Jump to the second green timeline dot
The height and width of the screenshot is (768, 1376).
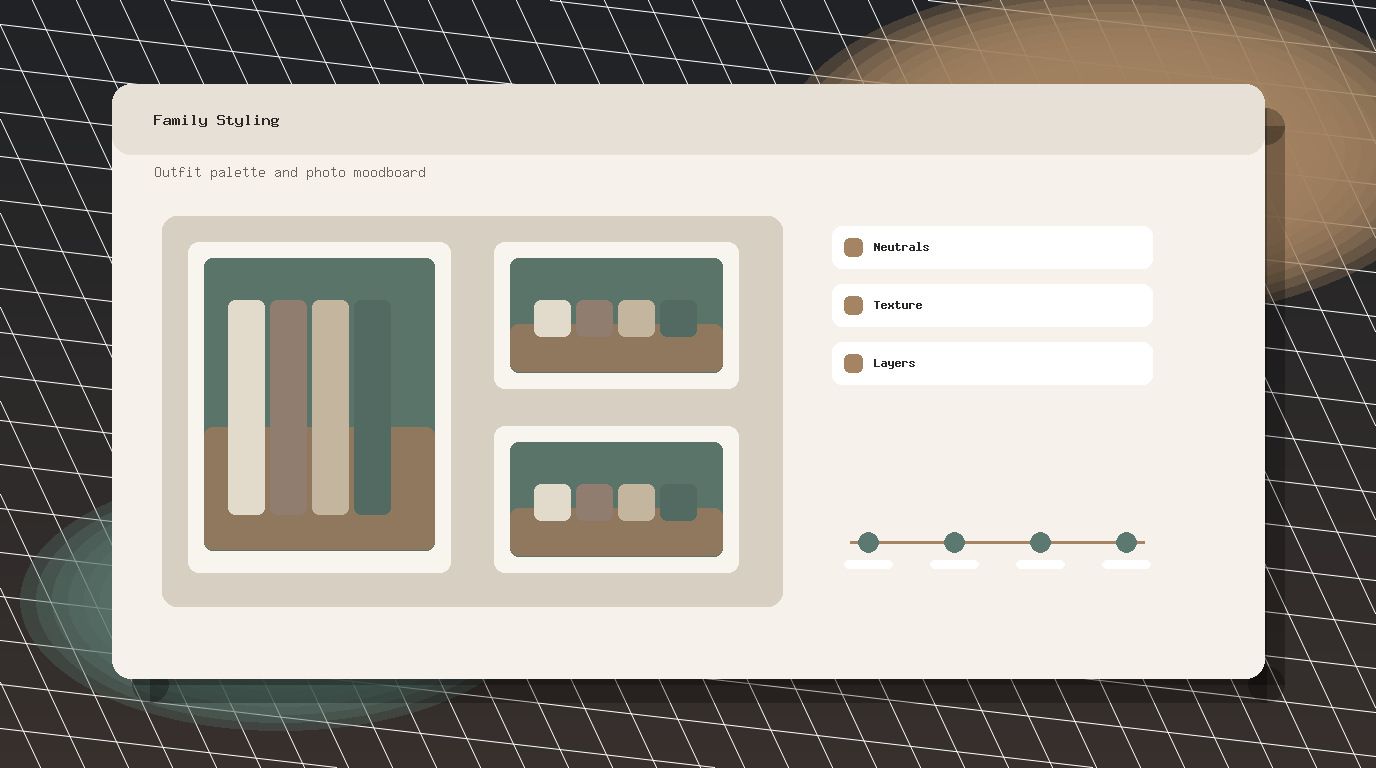(x=954, y=542)
